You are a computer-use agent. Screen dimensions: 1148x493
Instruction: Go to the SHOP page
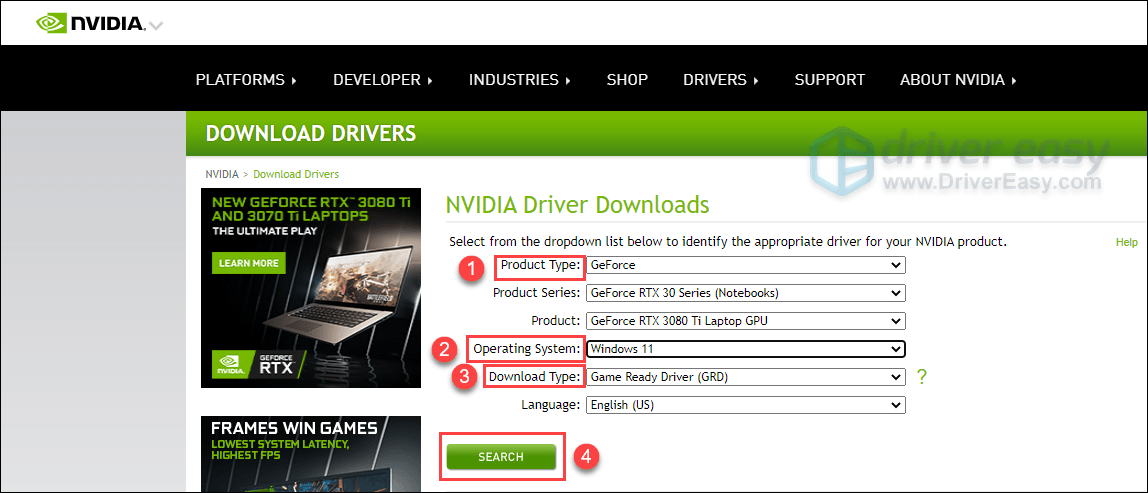(x=627, y=80)
